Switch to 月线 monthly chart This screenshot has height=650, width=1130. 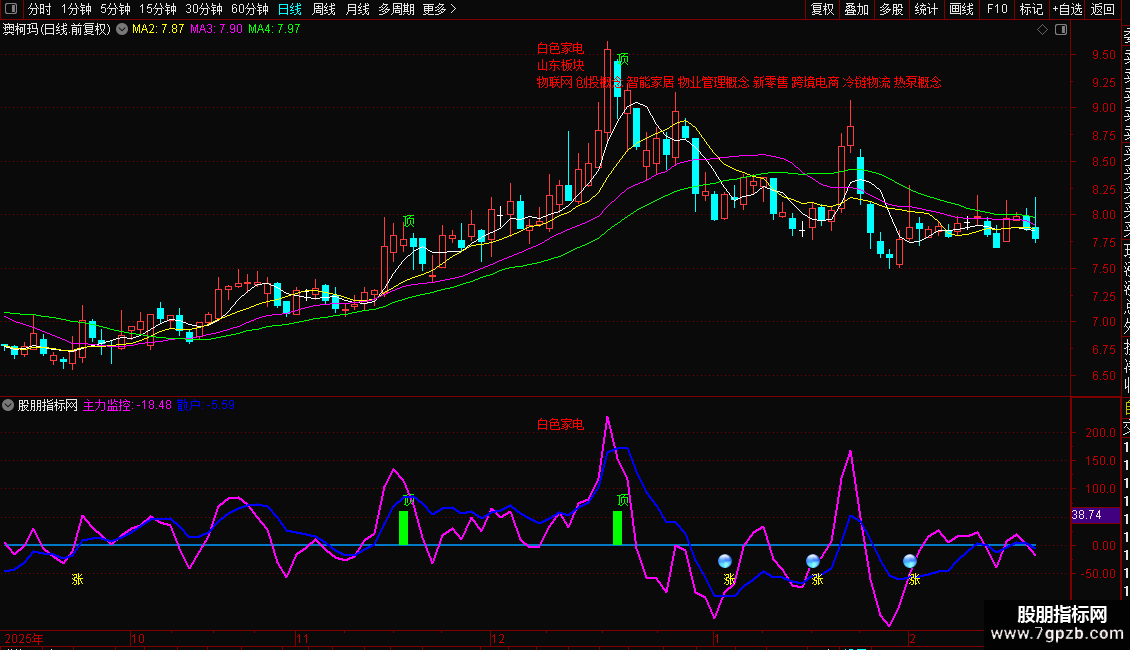tap(357, 9)
